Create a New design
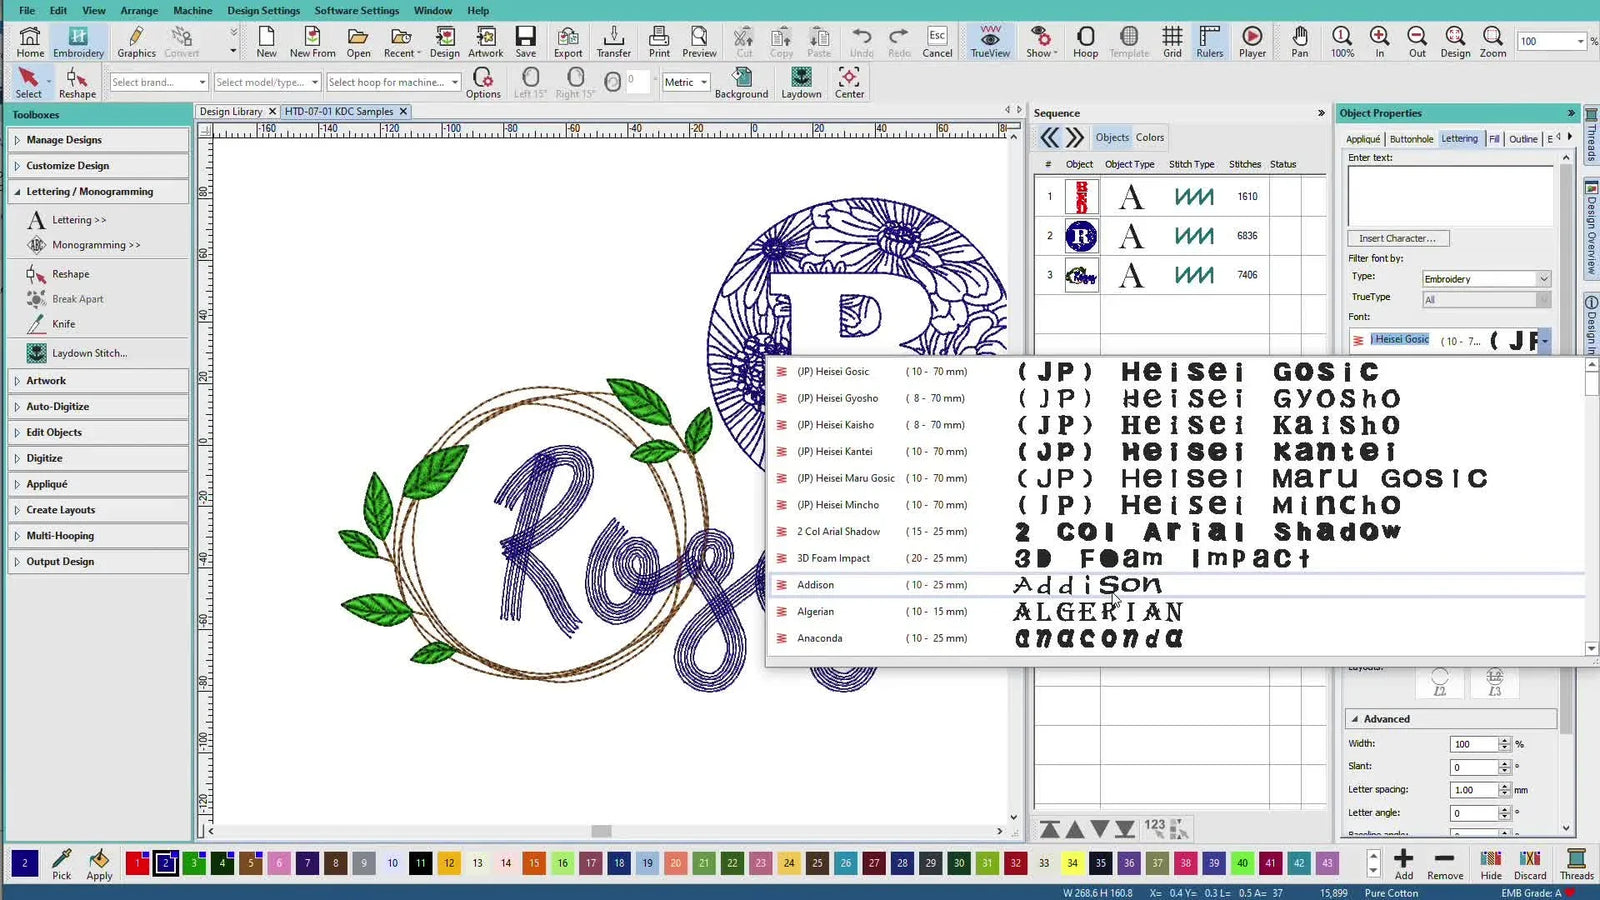The width and height of the screenshot is (1600, 900). click(266, 42)
